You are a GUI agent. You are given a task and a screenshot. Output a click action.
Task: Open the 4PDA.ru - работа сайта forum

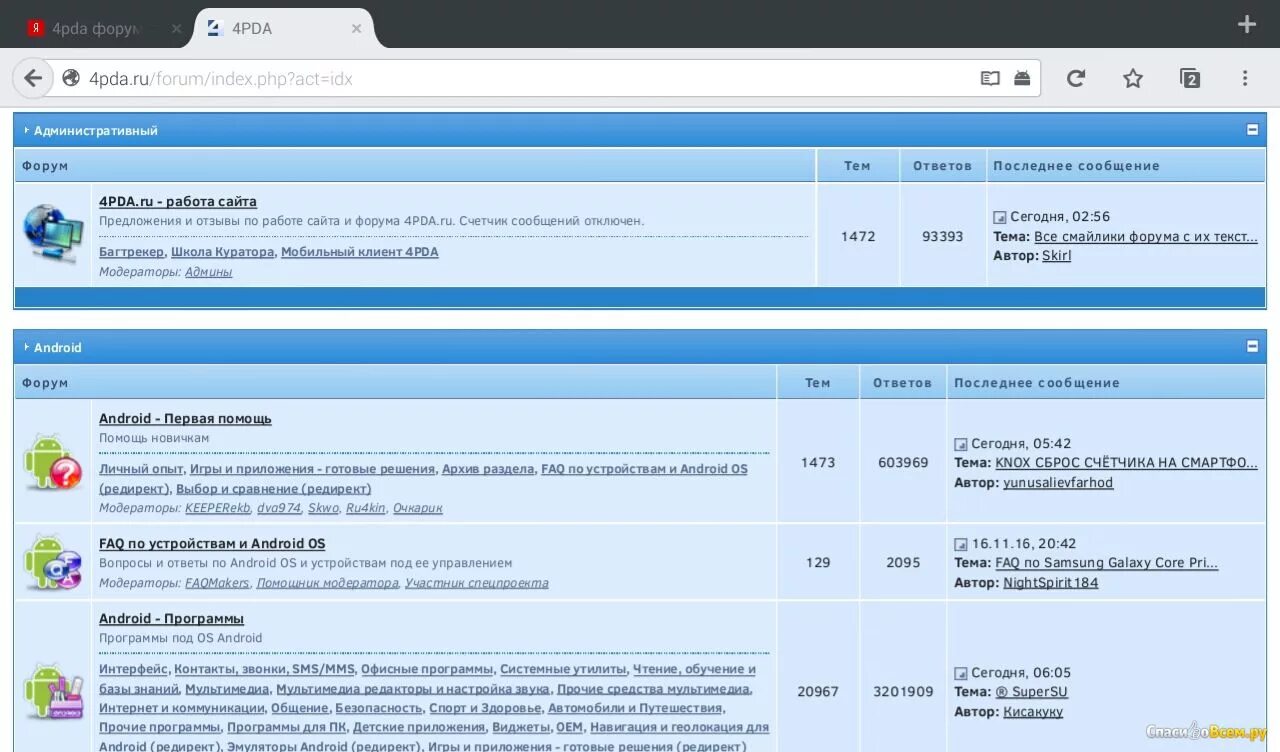pyautogui.click(x=178, y=202)
